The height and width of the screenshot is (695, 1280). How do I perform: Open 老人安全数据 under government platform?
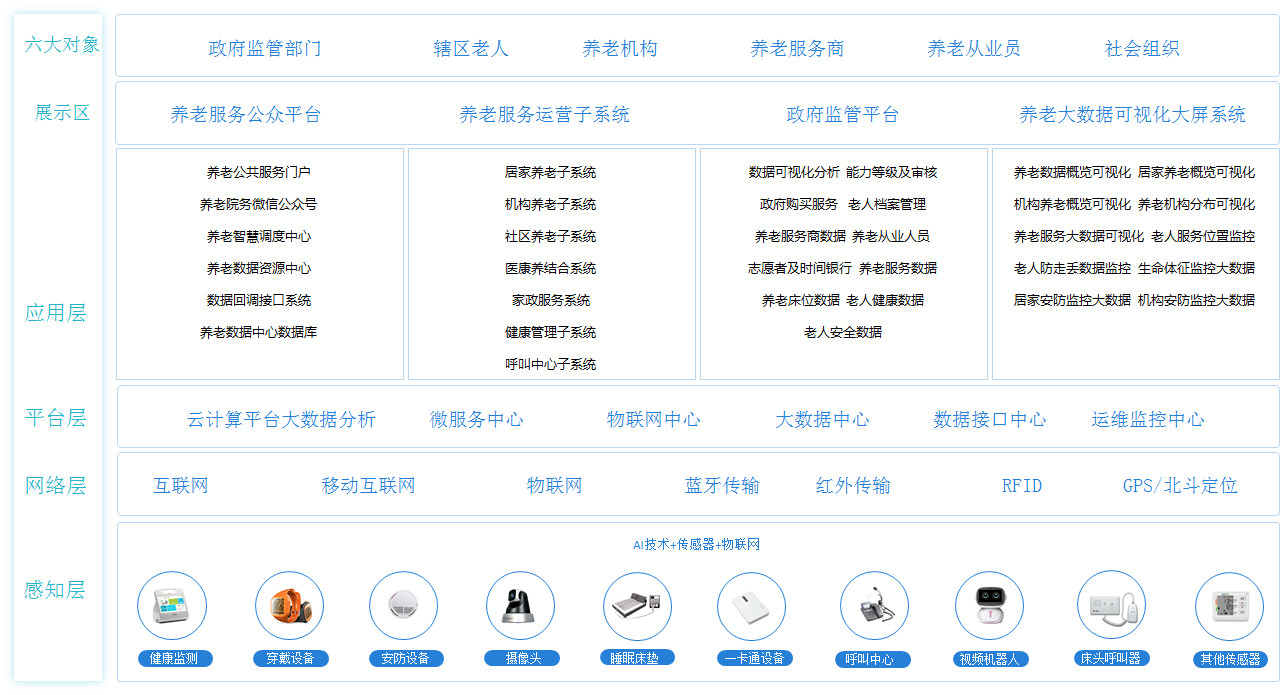(842, 332)
